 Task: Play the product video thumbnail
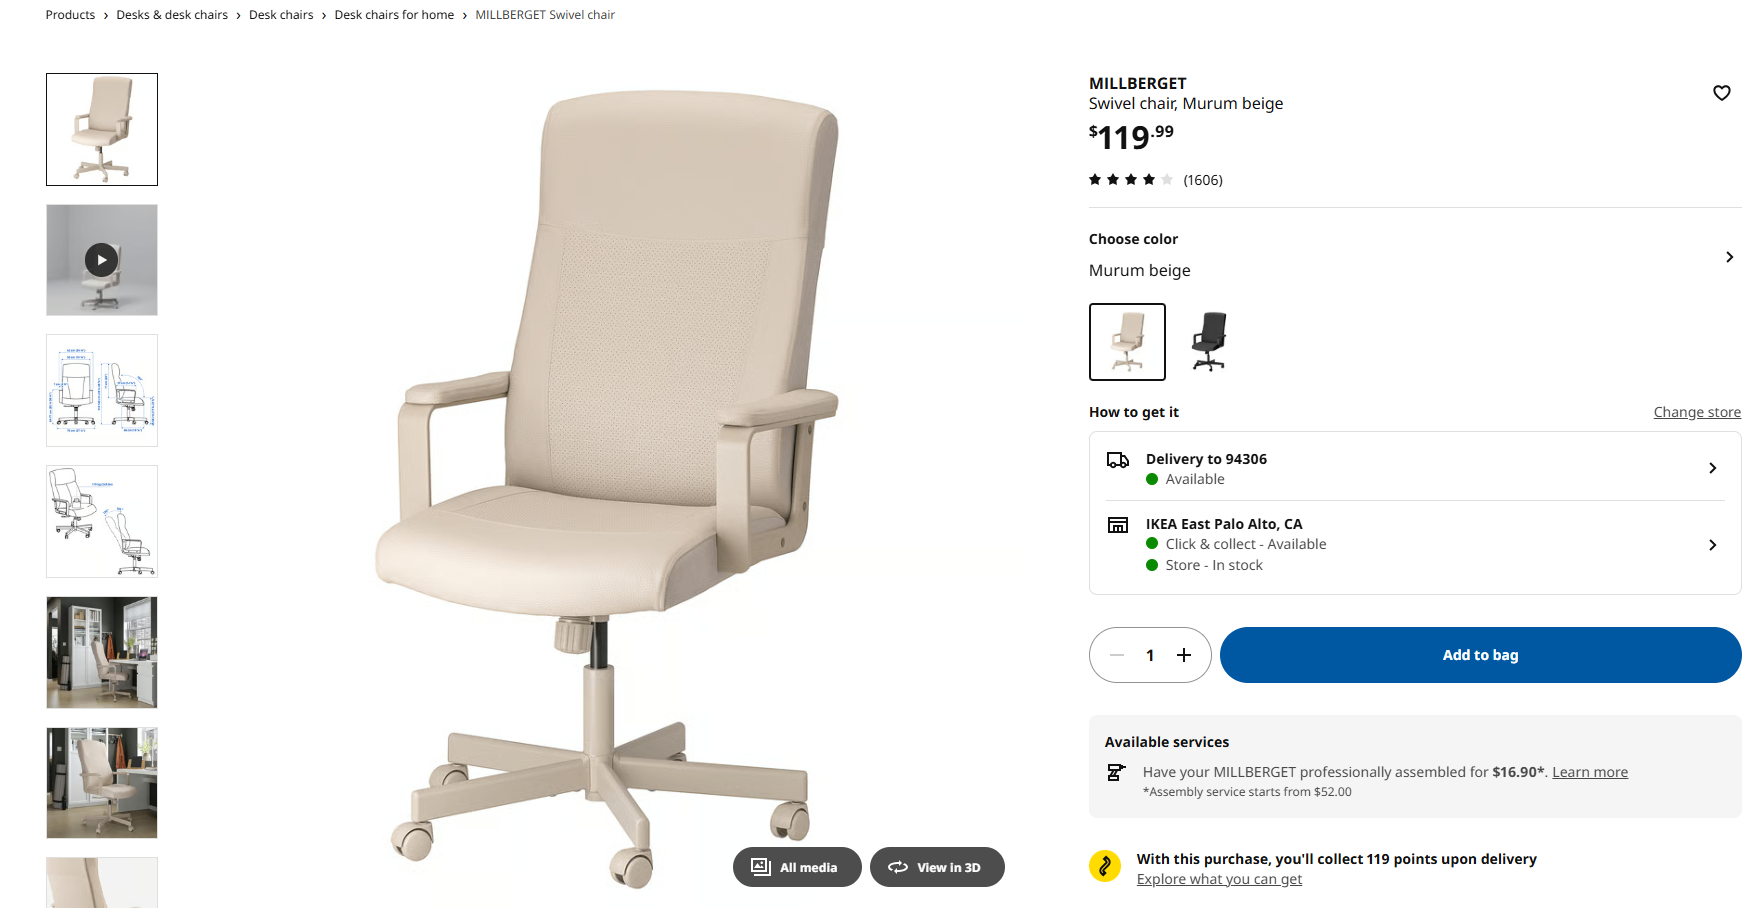pyautogui.click(x=102, y=260)
